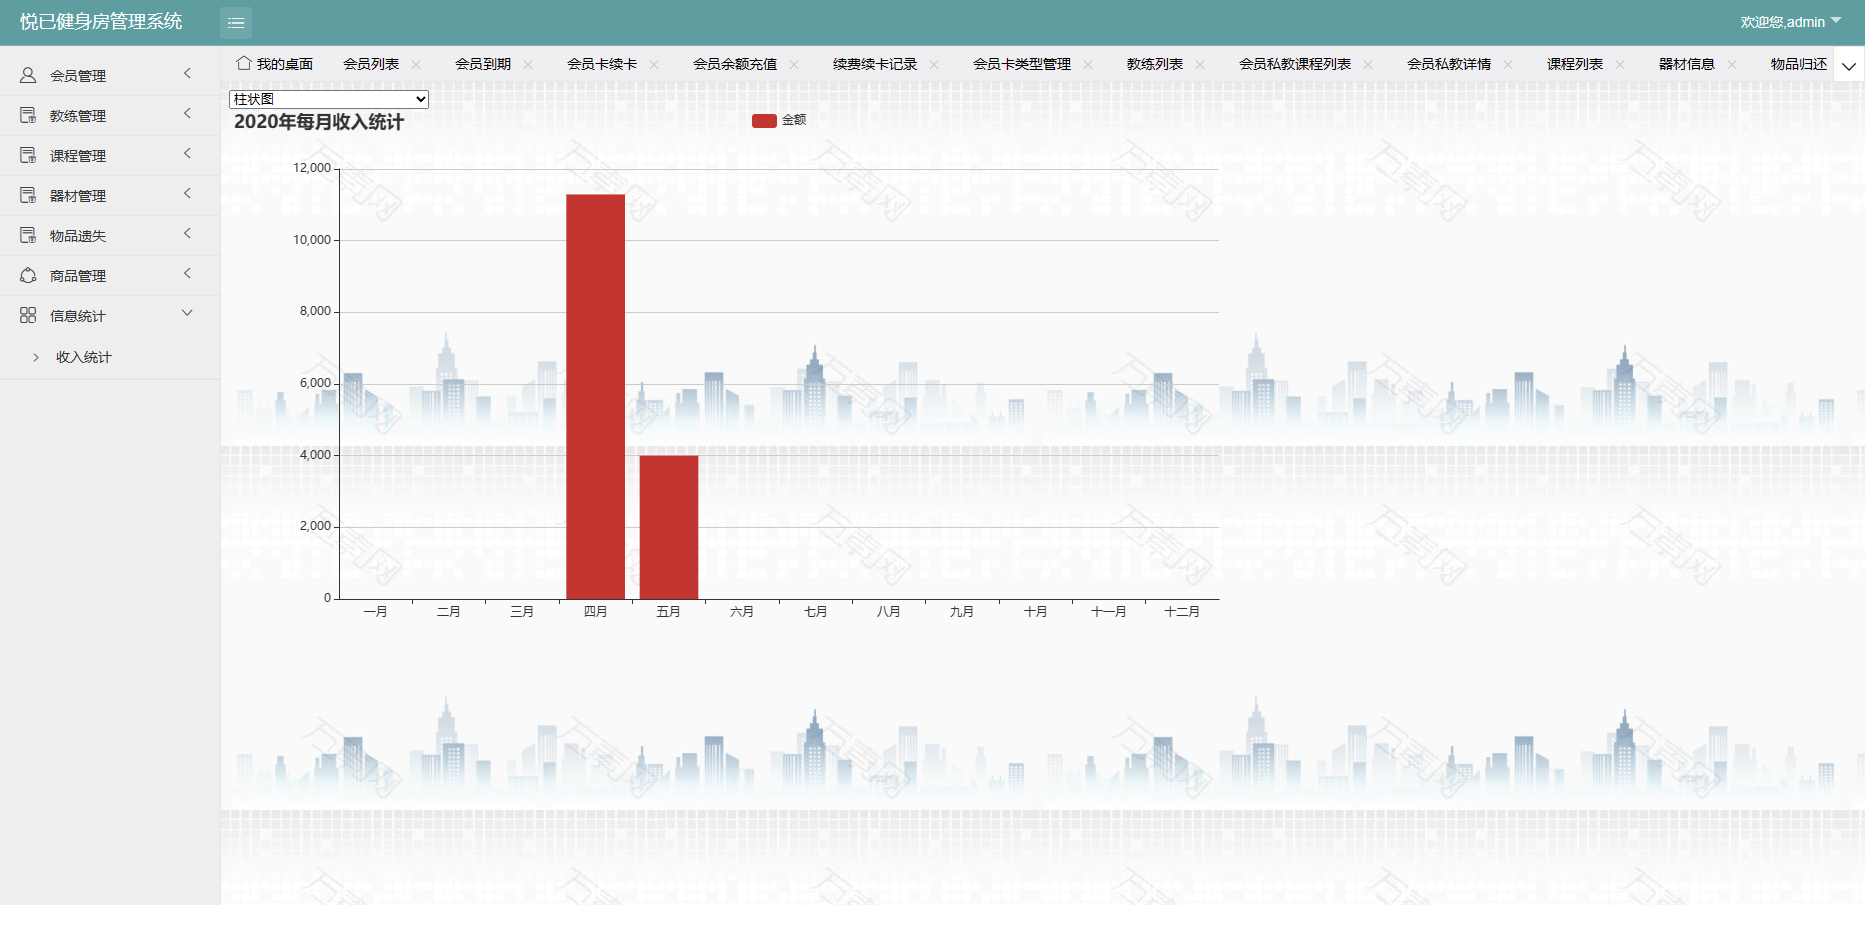Expand the admin user dropdown
The width and height of the screenshot is (1865, 947).
point(1790,22)
